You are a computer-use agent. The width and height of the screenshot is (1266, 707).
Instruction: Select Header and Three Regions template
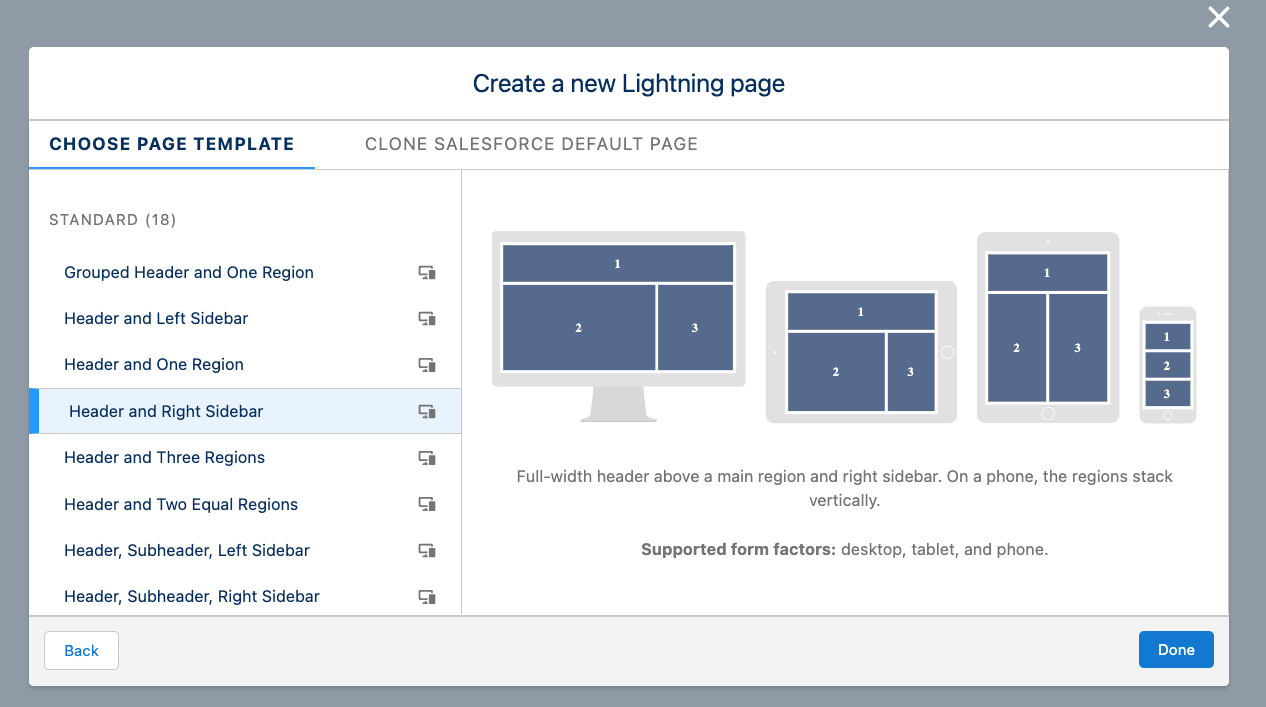pyautogui.click(x=165, y=458)
